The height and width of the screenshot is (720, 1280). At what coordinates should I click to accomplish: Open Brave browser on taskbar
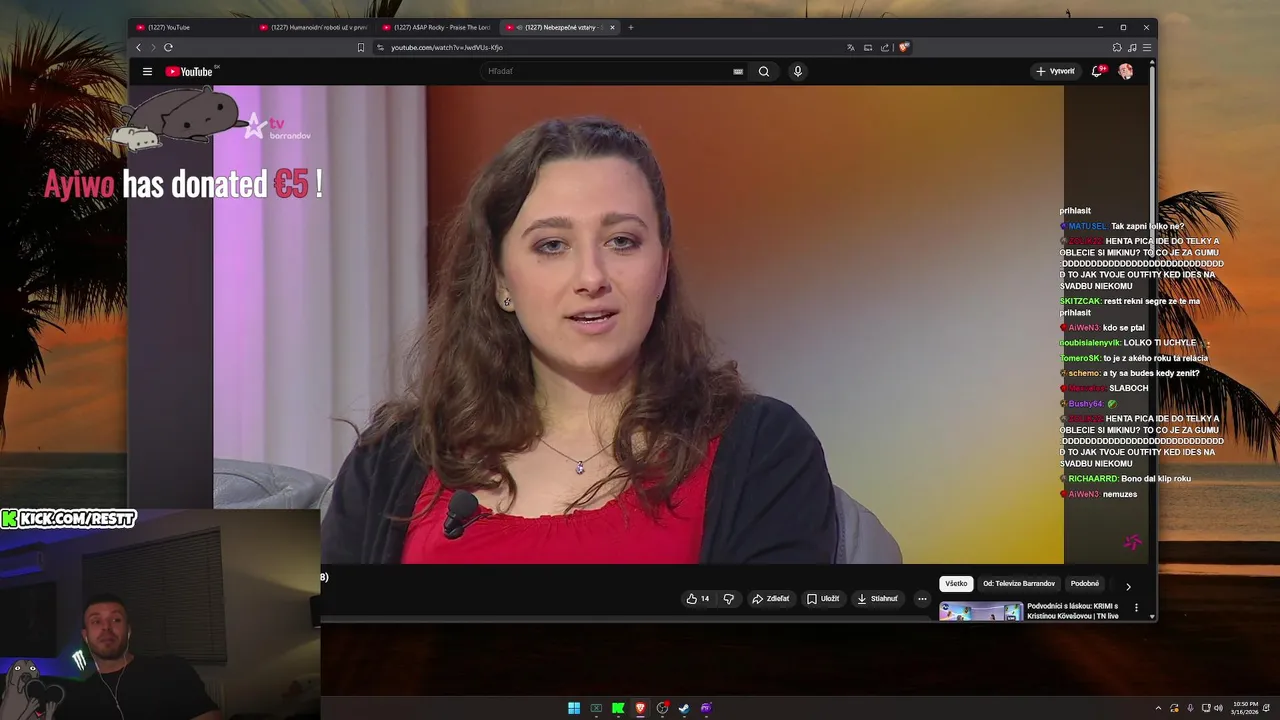(x=640, y=708)
